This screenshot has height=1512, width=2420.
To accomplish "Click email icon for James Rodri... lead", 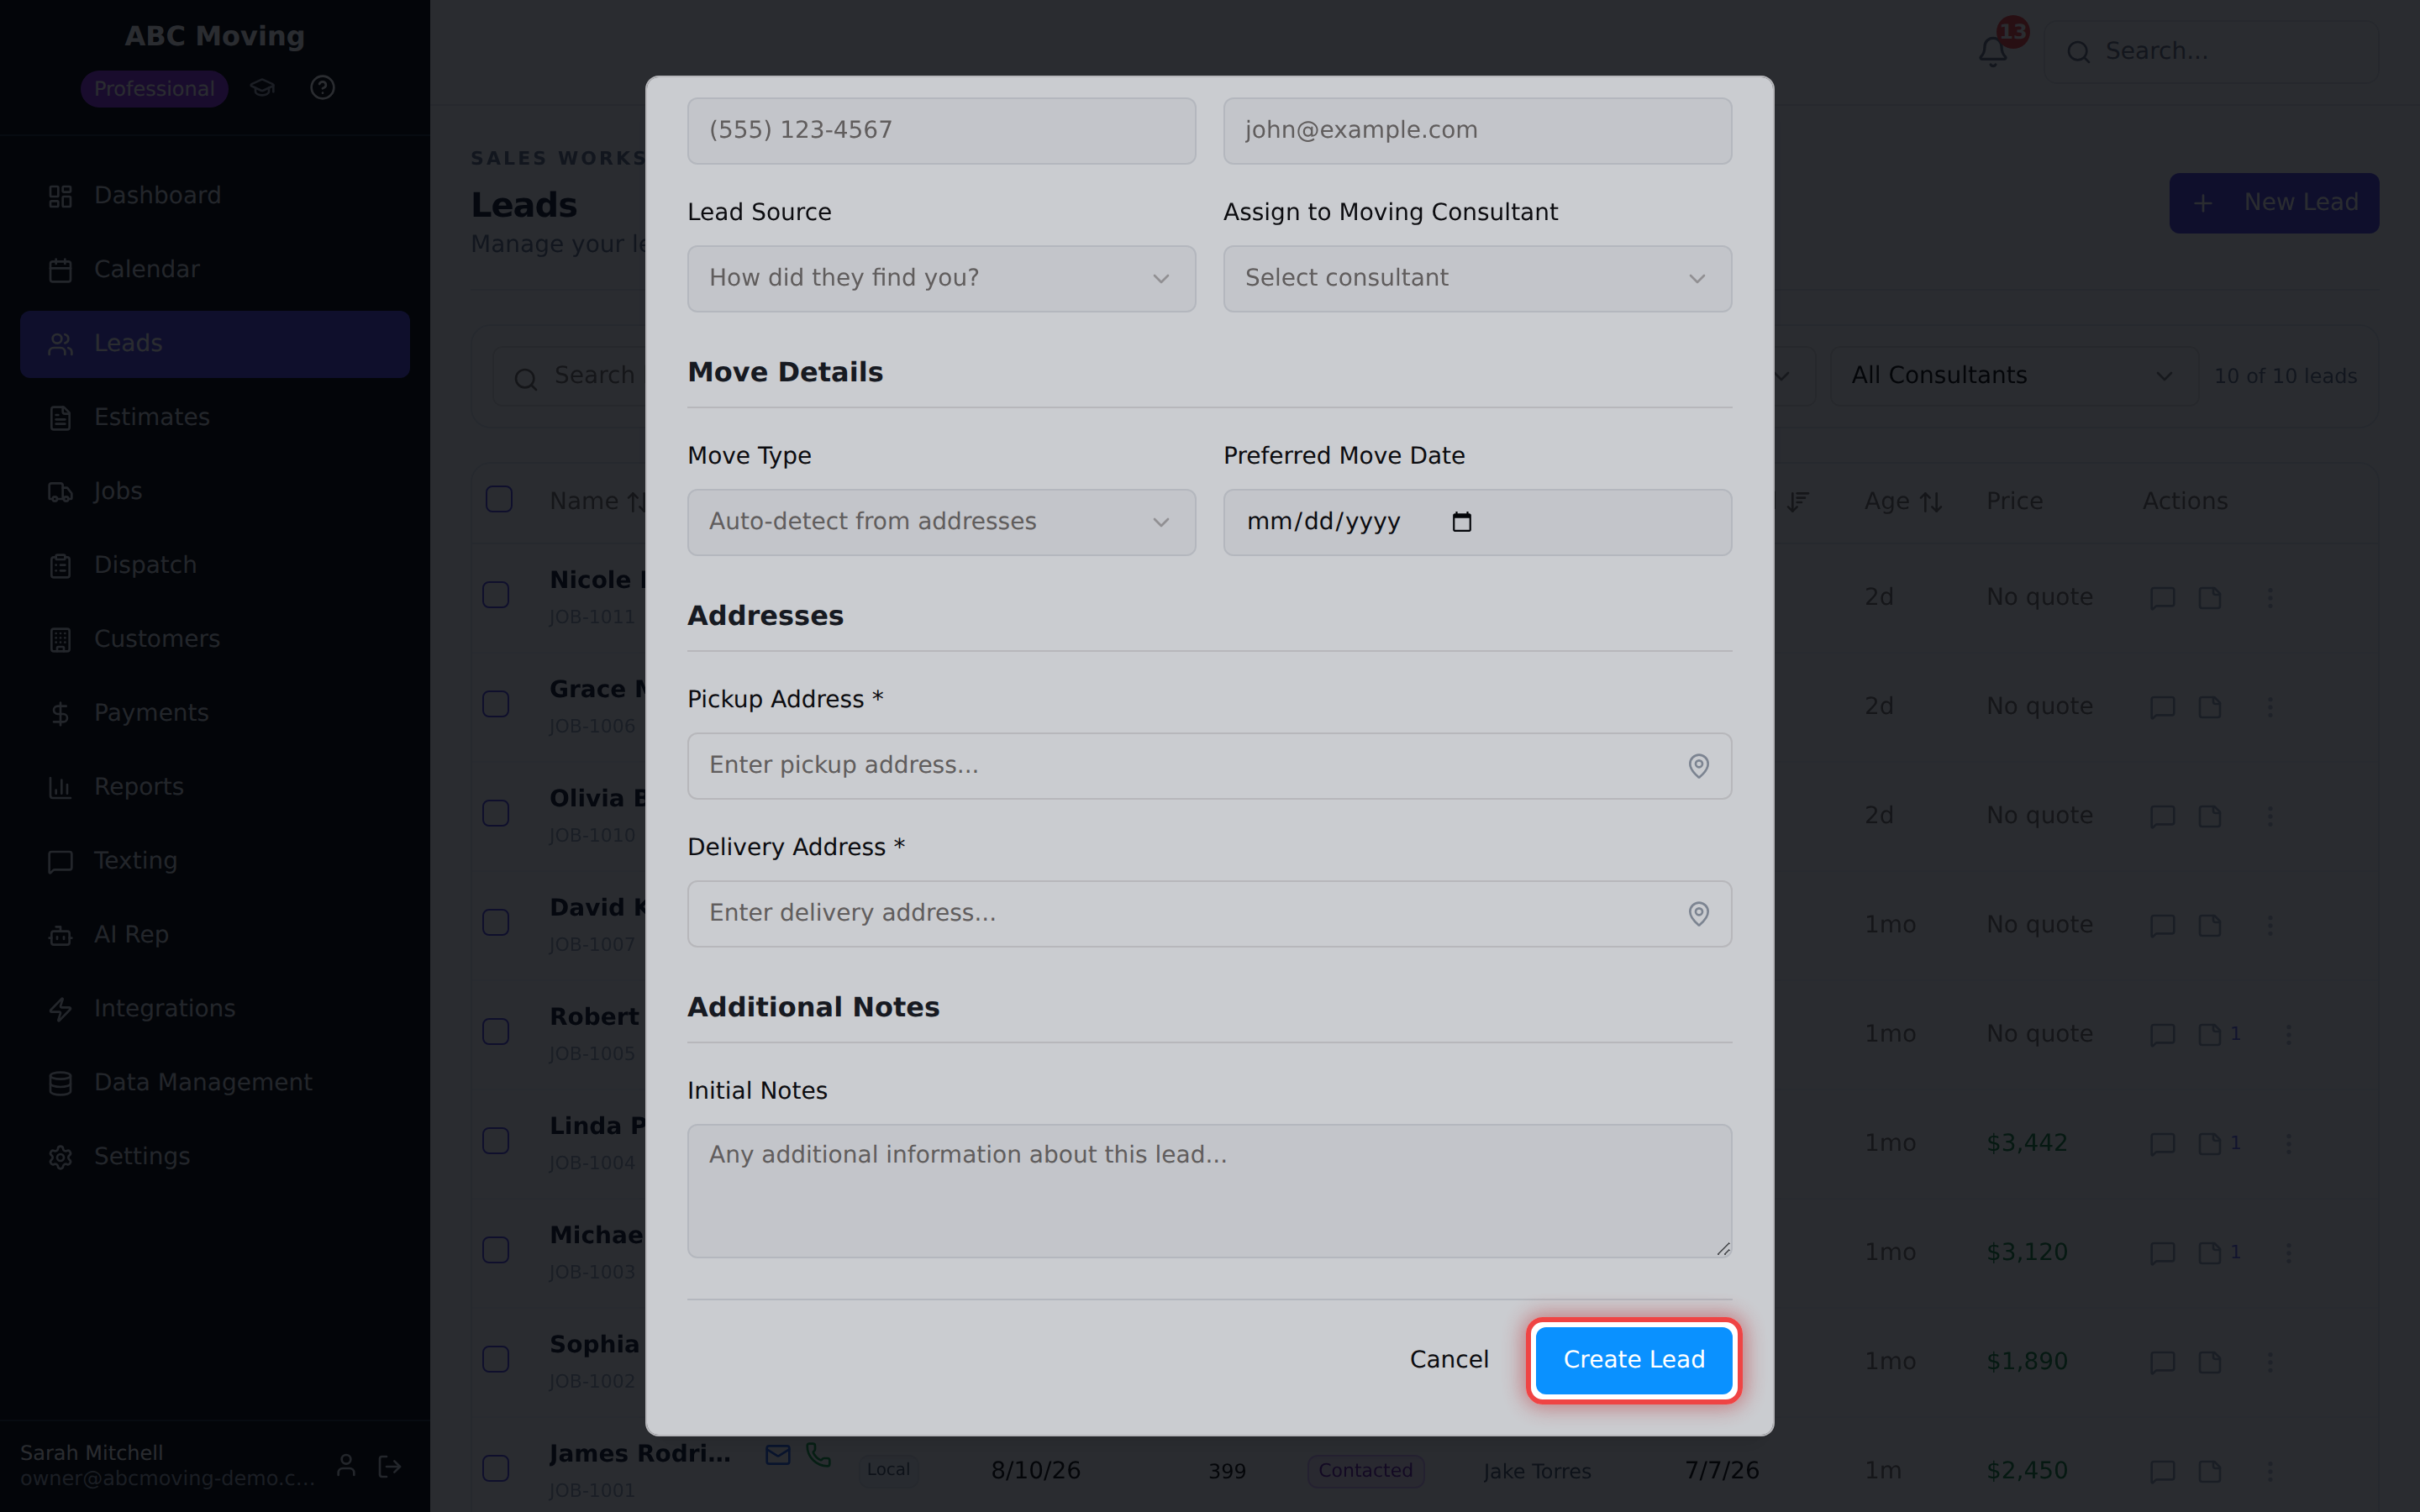I will tap(777, 1455).
